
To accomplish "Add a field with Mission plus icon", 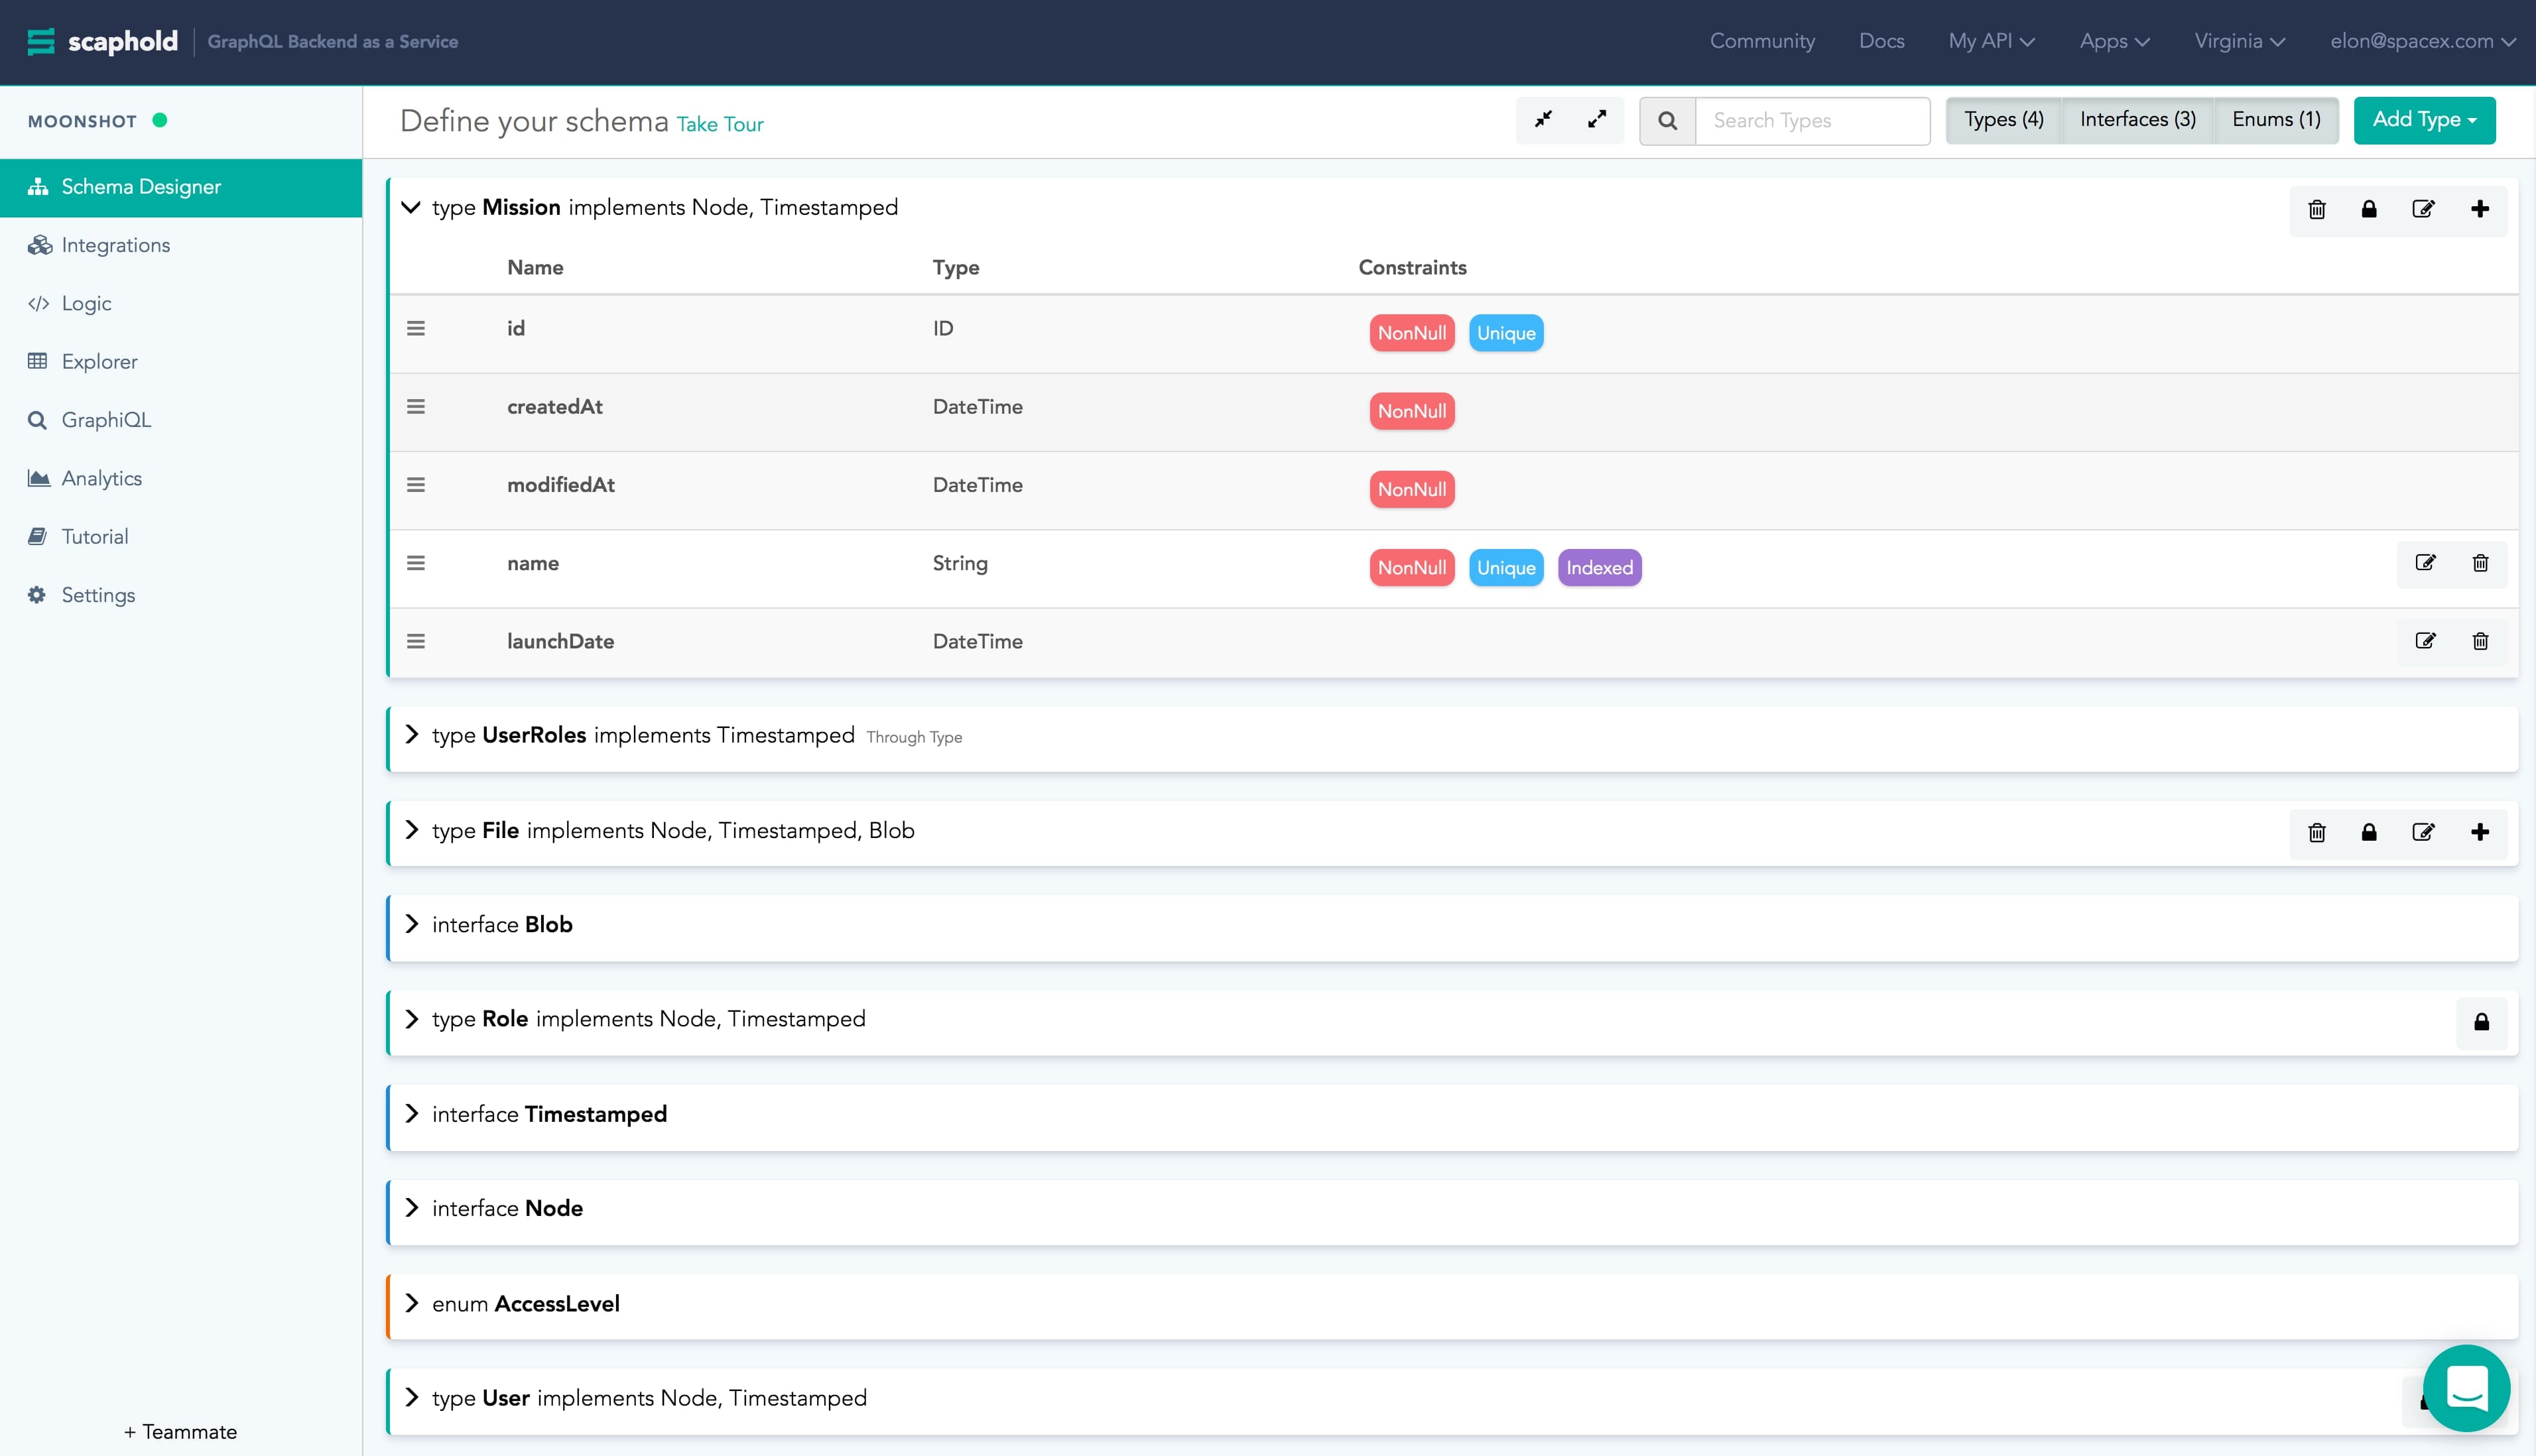I will tap(2479, 209).
